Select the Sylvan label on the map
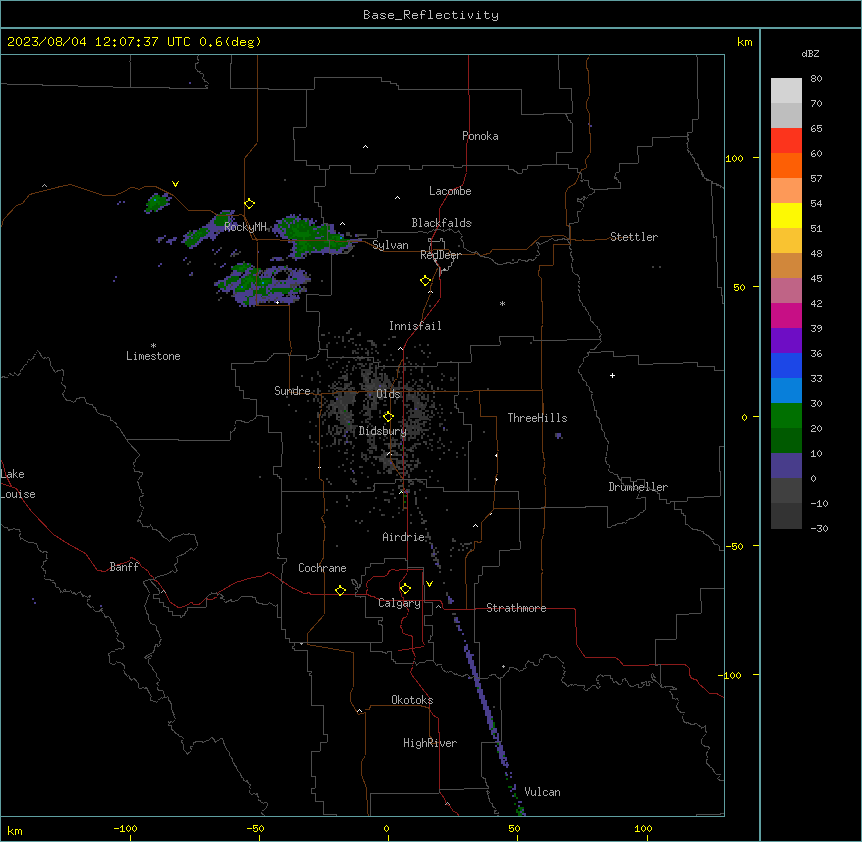Viewport: 862px width, 842px height. pos(390,245)
